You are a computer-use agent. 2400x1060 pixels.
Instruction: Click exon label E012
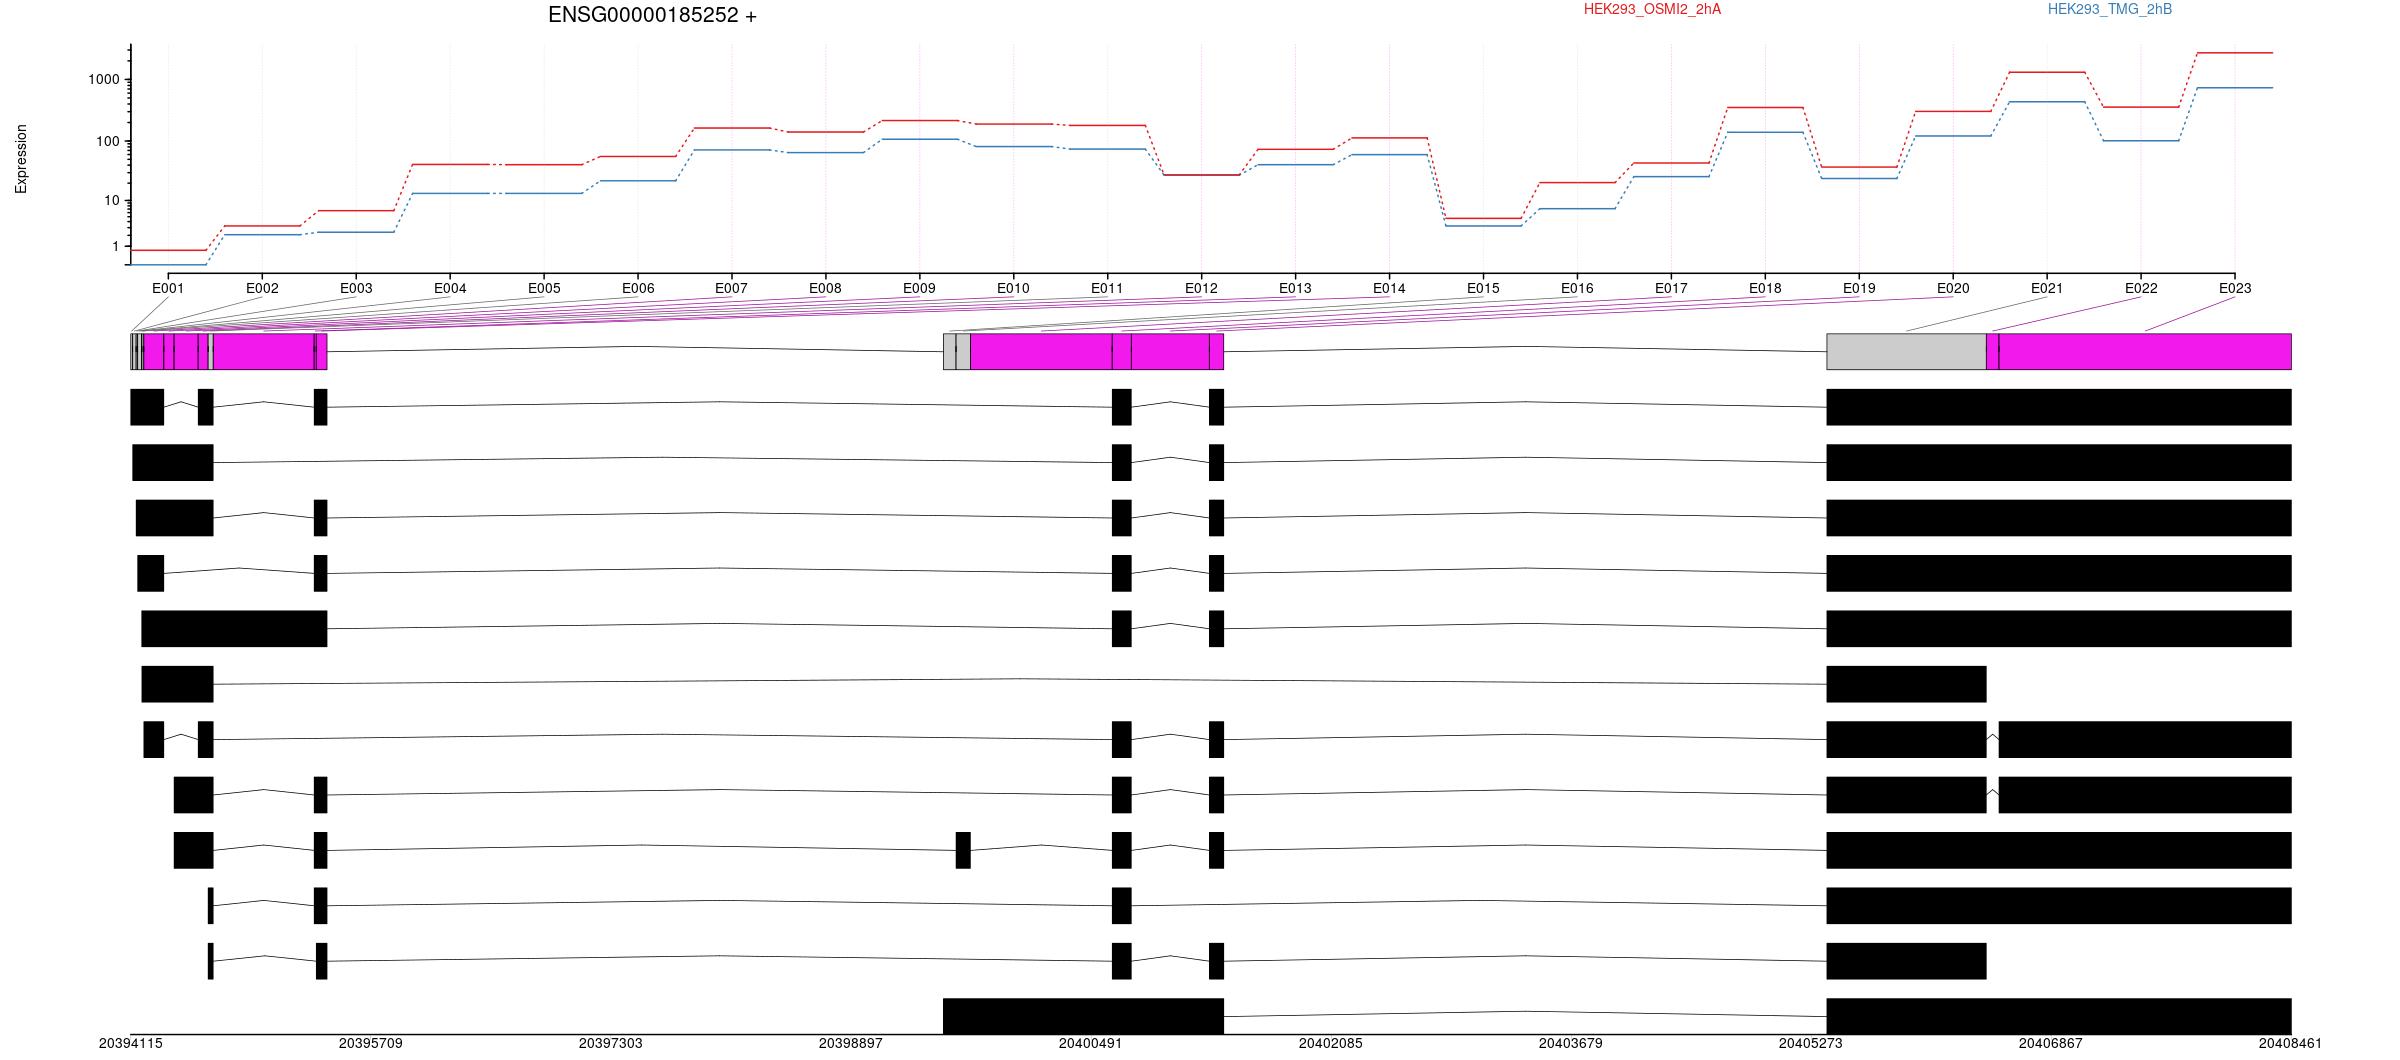tap(1201, 288)
